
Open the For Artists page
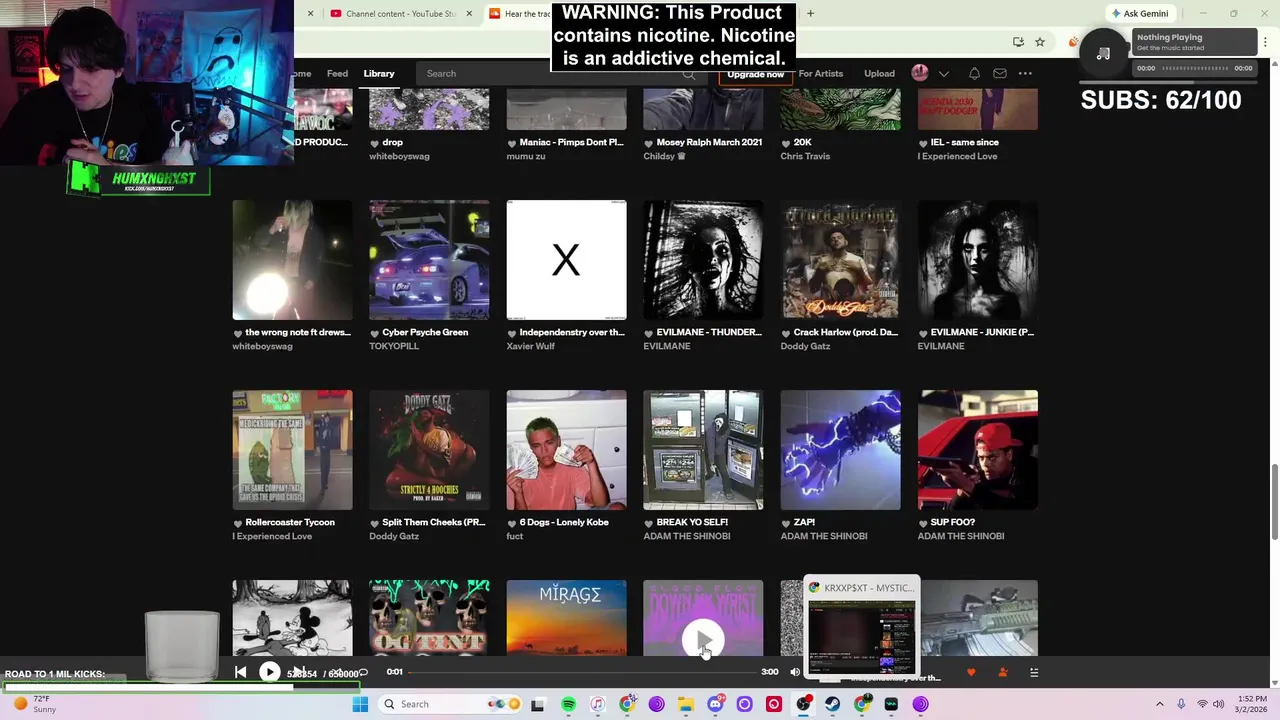coord(821,73)
